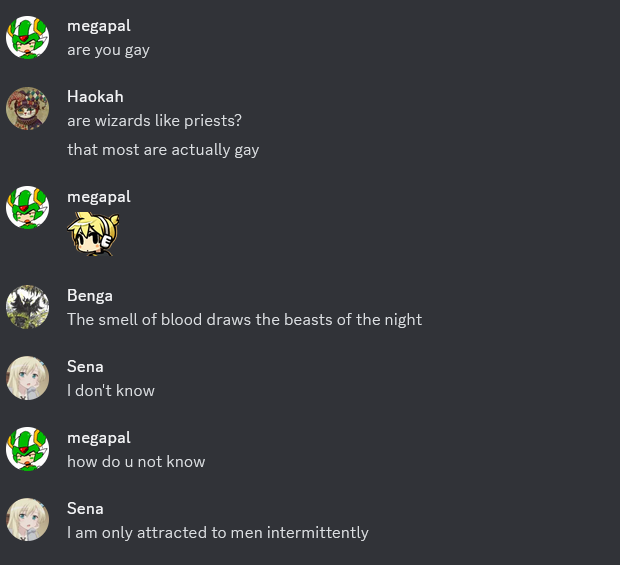Click the username Benga
The width and height of the screenshot is (620, 565).
point(90,296)
